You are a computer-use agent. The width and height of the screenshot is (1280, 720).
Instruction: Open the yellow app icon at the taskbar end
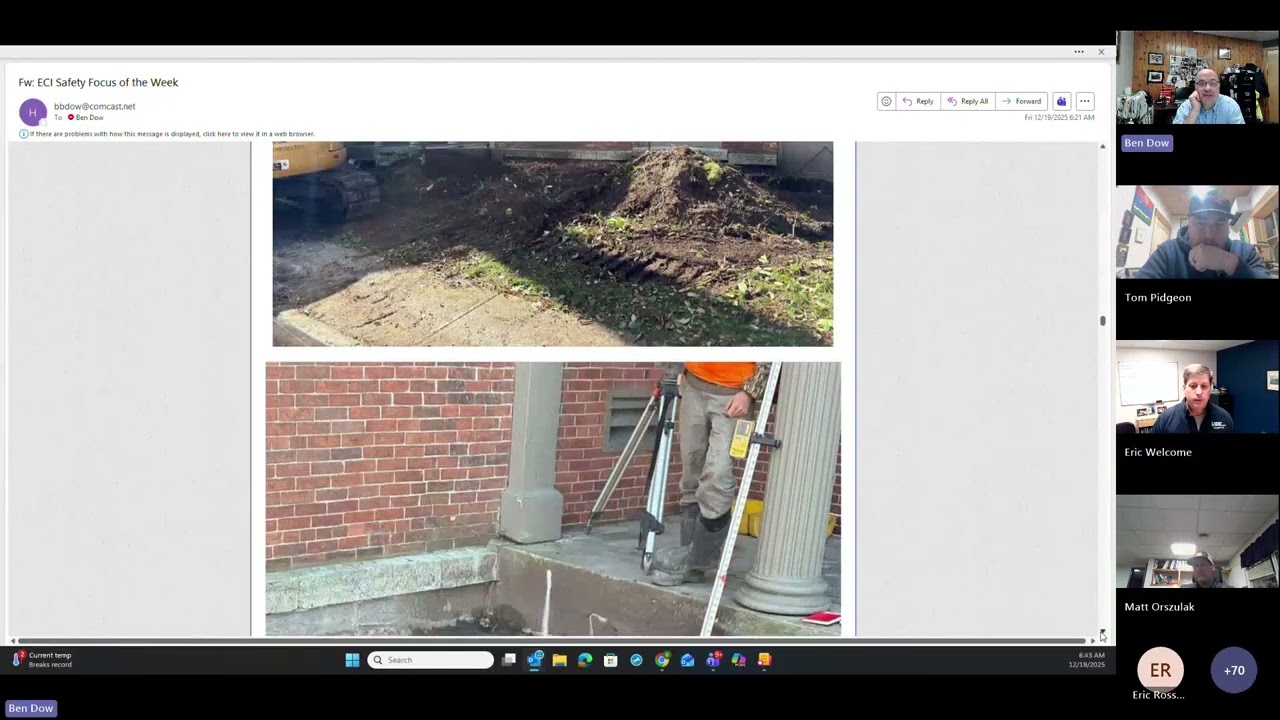coord(764,660)
